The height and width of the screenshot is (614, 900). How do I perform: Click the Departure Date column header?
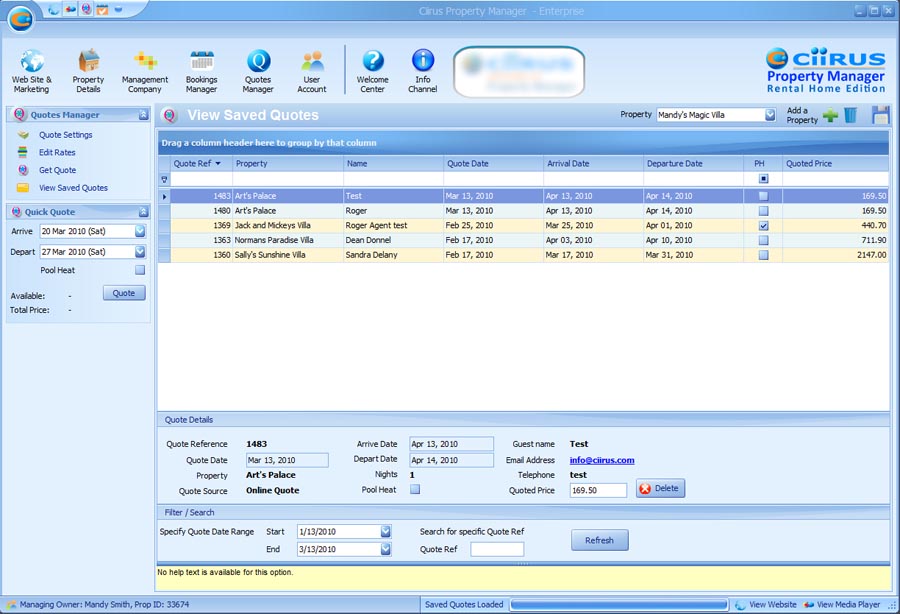[693, 164]
